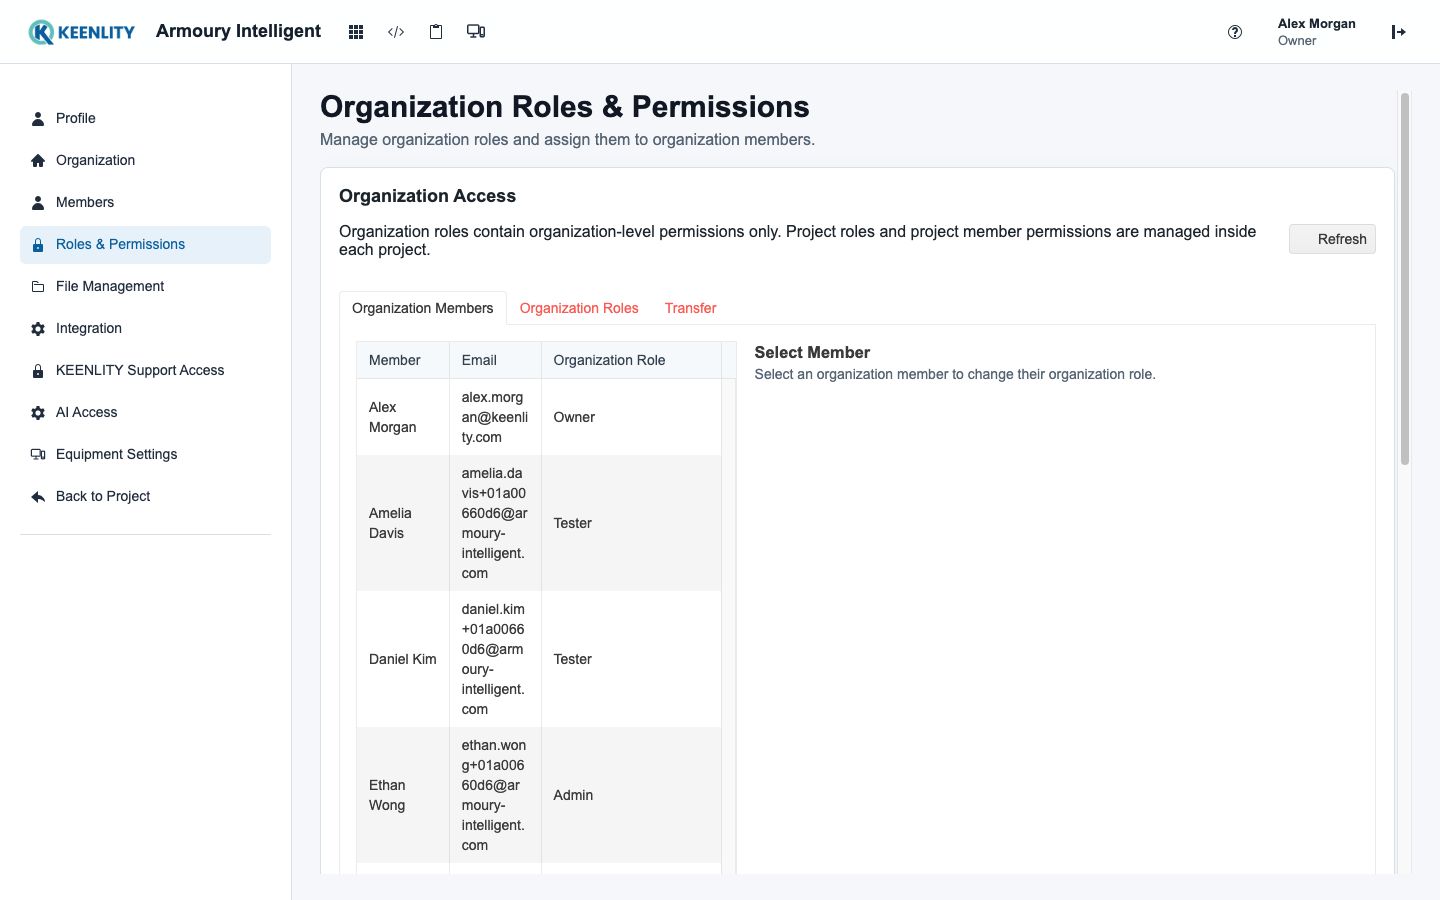Select File Management in the sidebar

[145, 287]
